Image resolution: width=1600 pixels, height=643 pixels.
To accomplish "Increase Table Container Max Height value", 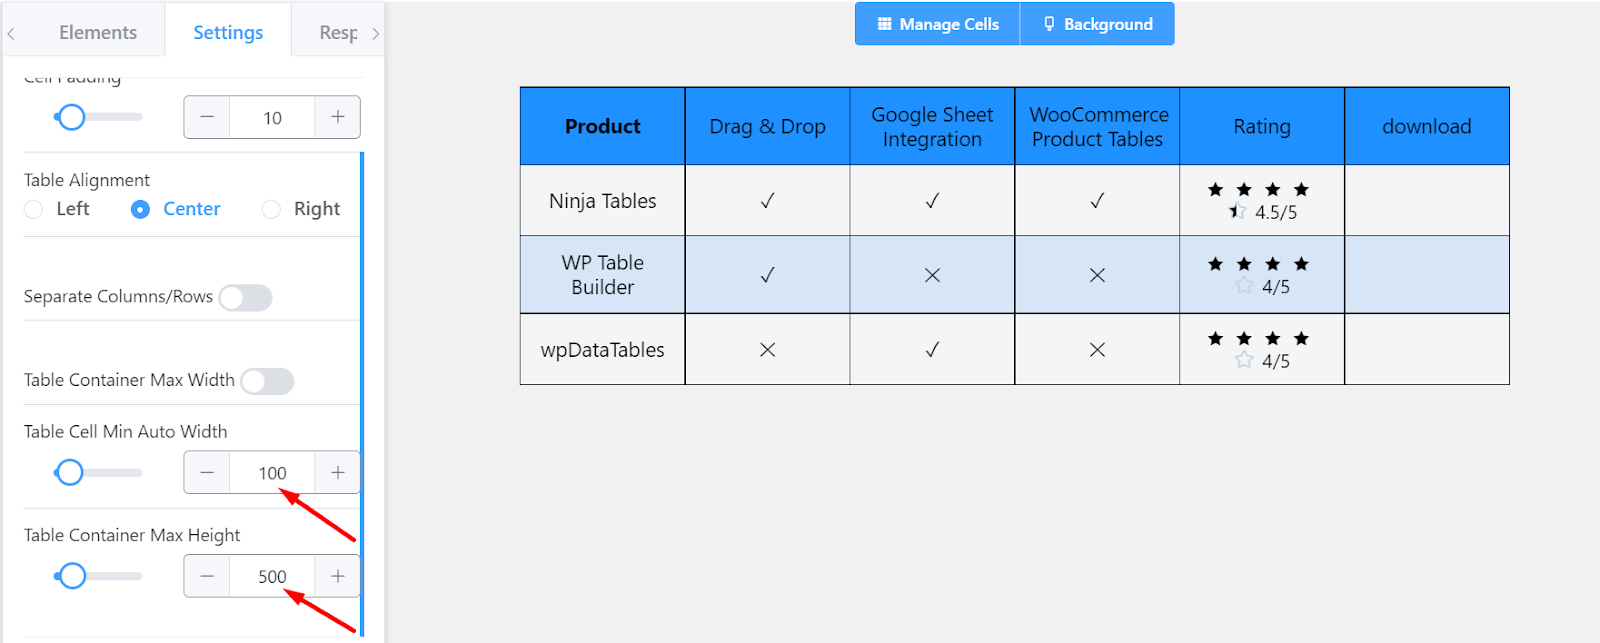I will pos(338,576).
